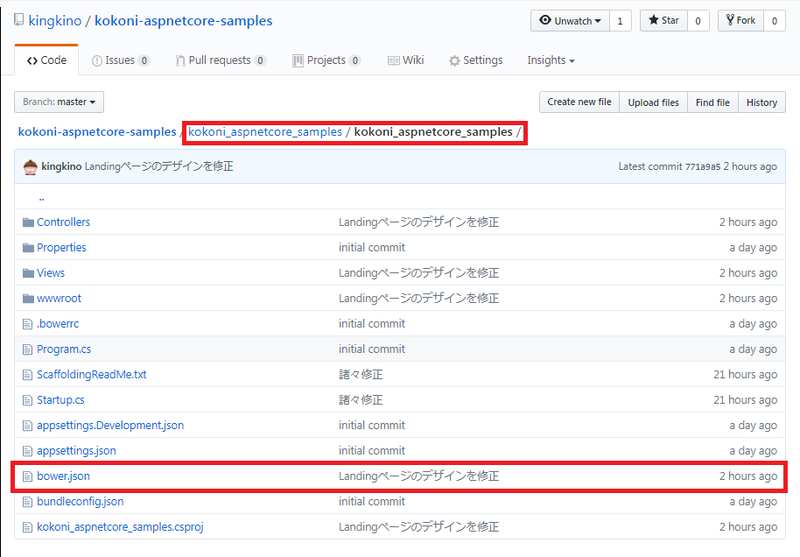This screenshot has height=557, width=800.
Task: Click the file icon next to ScaffoldingReadMe.txt
Action: pyautogui.click(x=28, y=375)
